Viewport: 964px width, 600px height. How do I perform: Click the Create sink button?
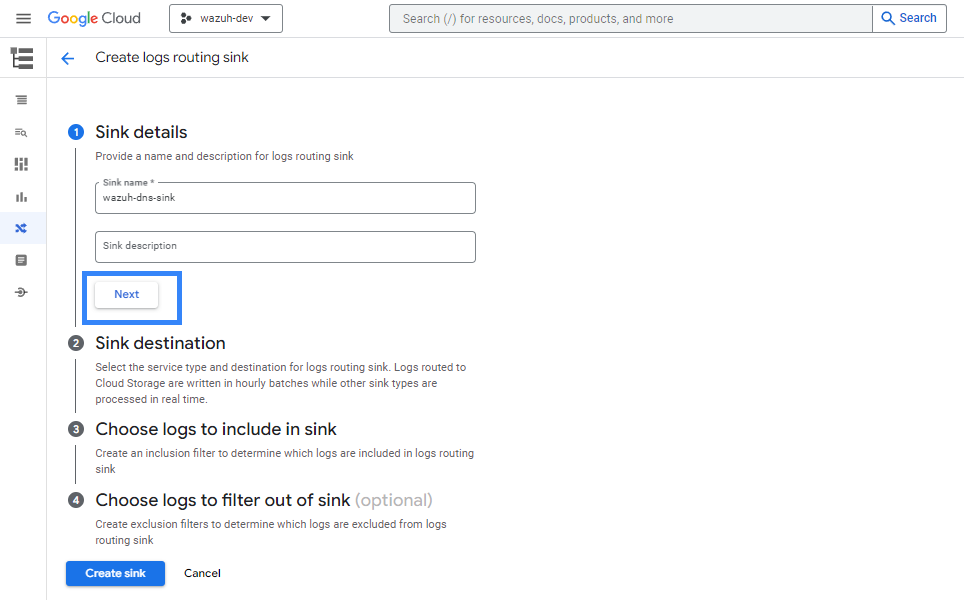(115, 573)
